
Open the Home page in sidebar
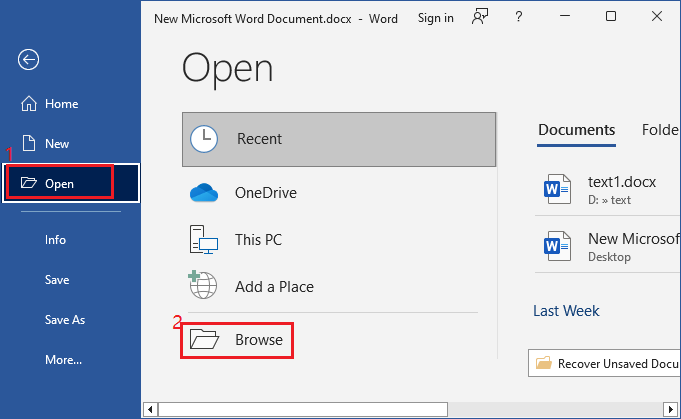[x=70, y=104]
